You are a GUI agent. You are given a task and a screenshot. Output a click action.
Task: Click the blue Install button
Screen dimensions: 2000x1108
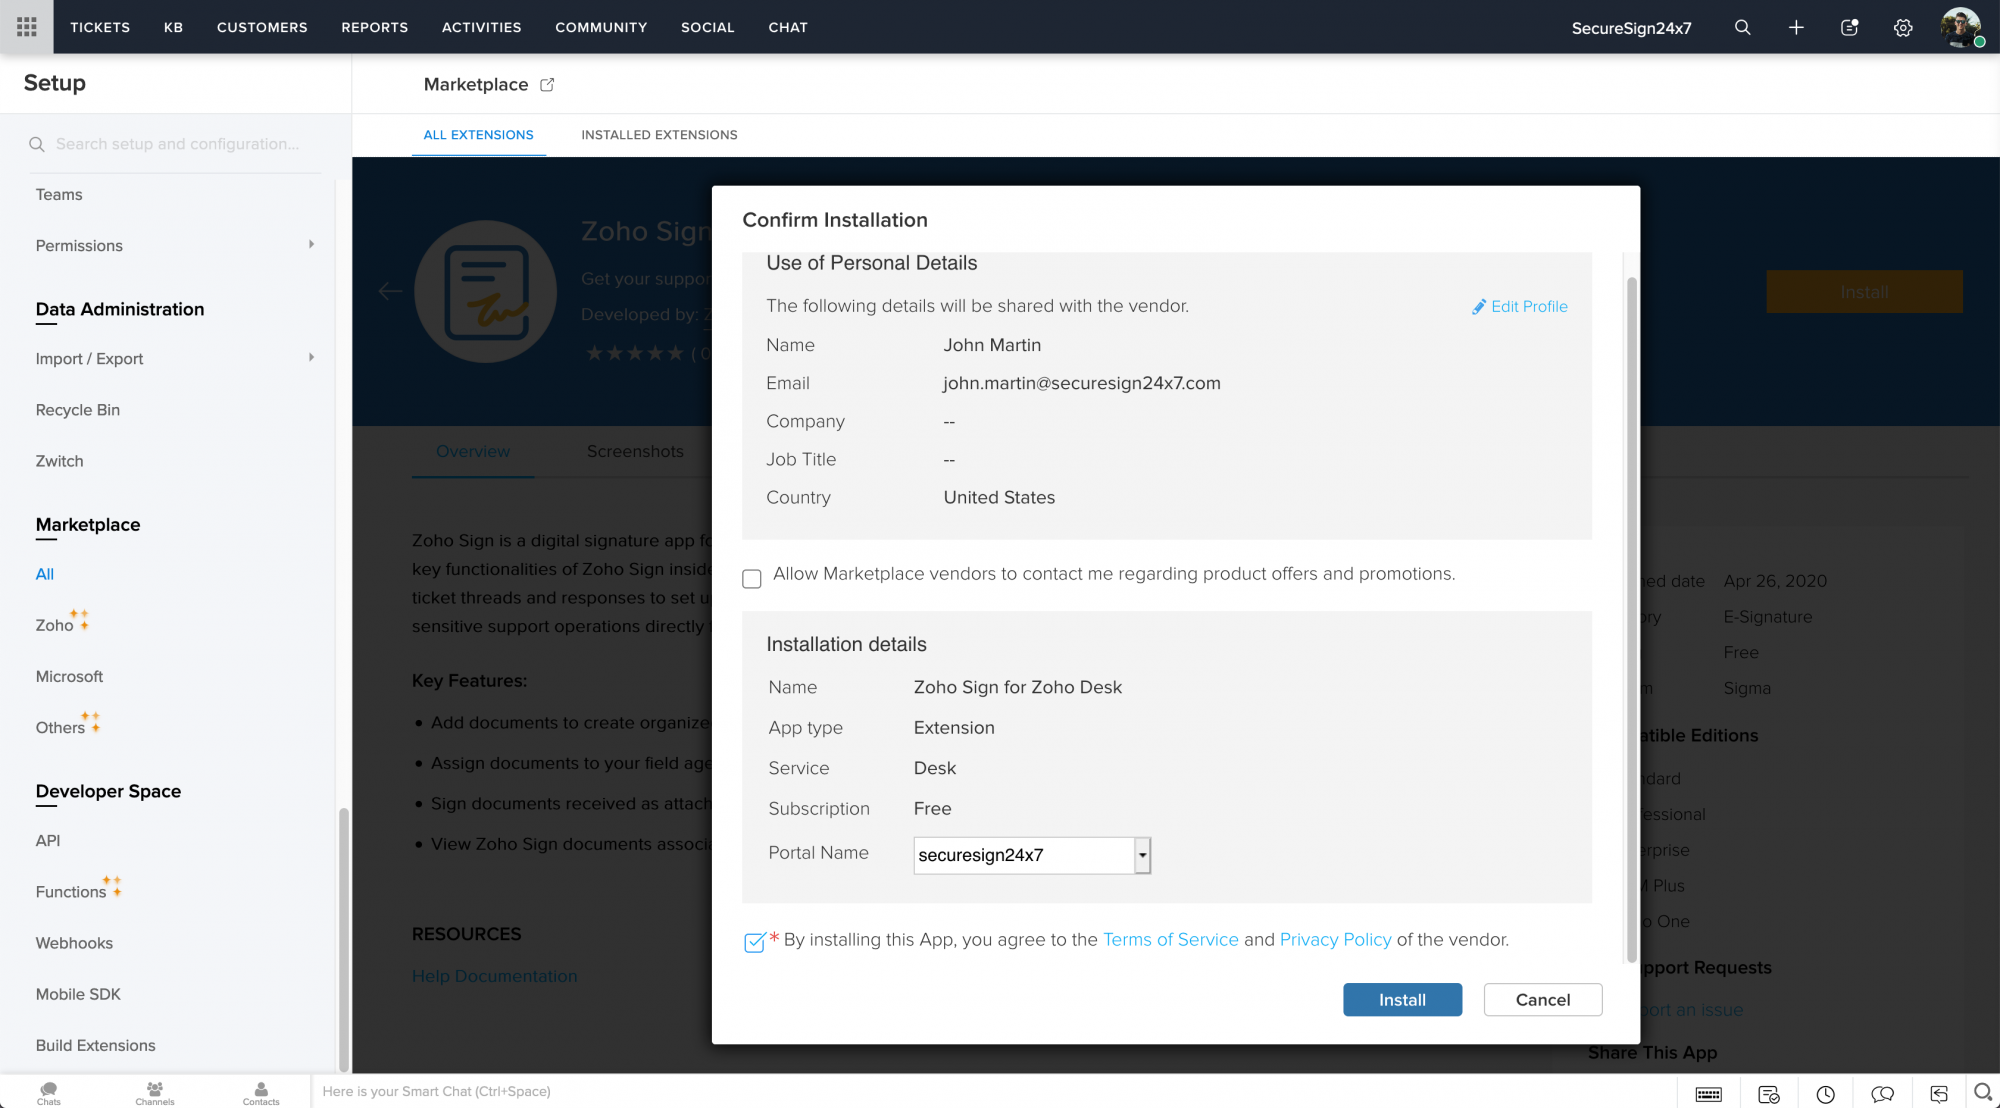tap(1402, 1000)
